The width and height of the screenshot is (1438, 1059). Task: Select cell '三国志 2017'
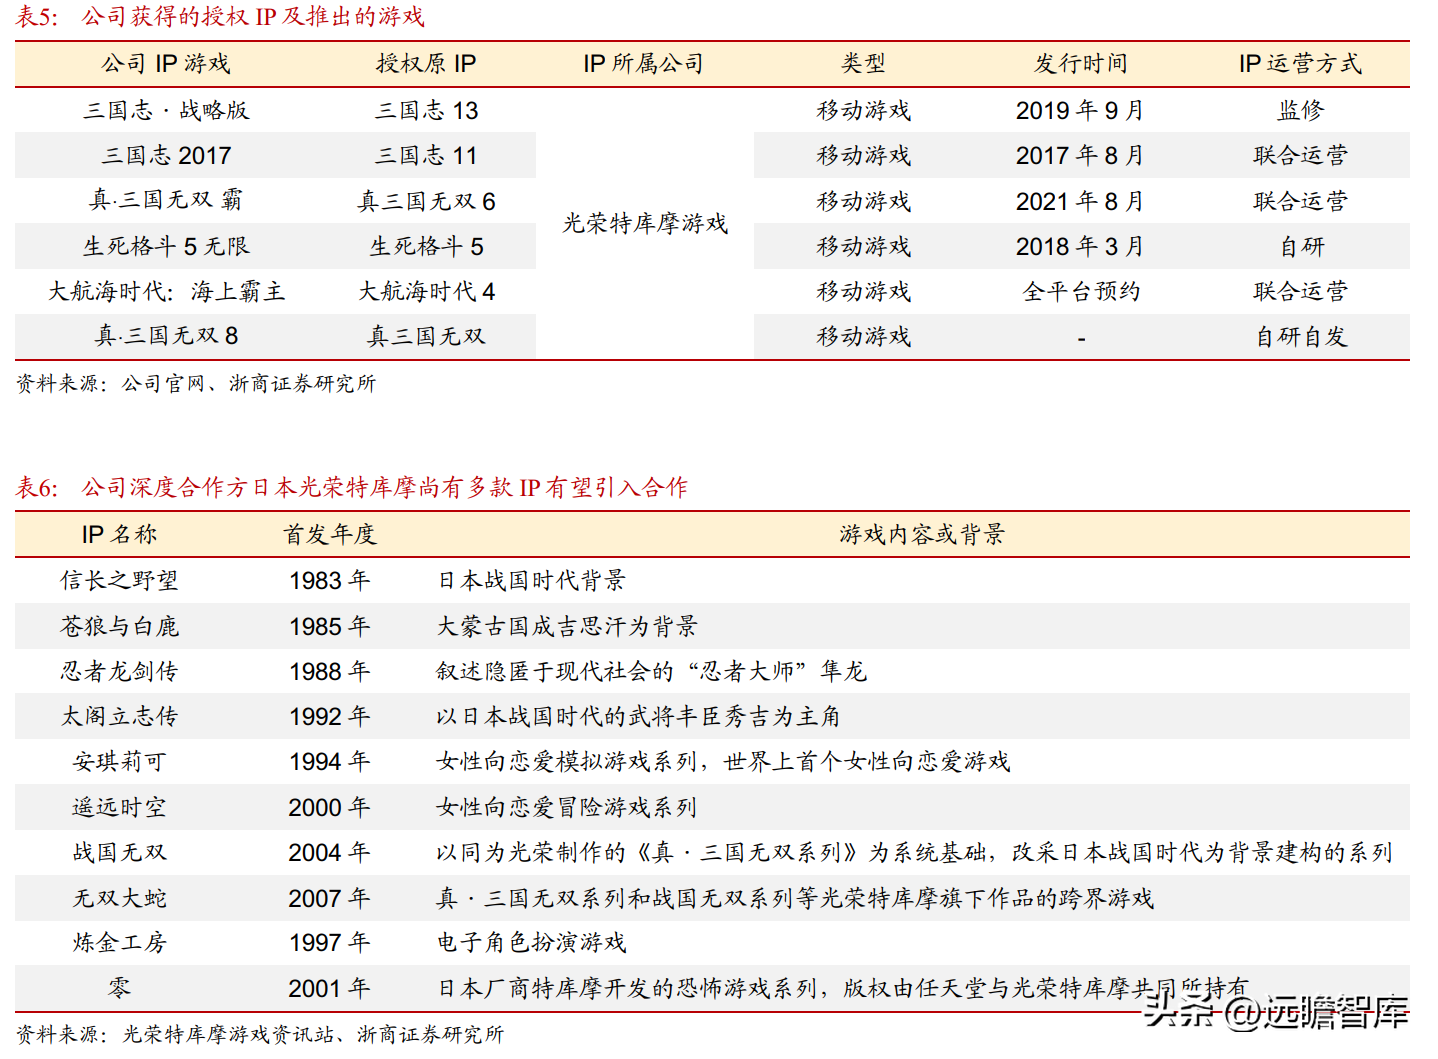point(166,155)
